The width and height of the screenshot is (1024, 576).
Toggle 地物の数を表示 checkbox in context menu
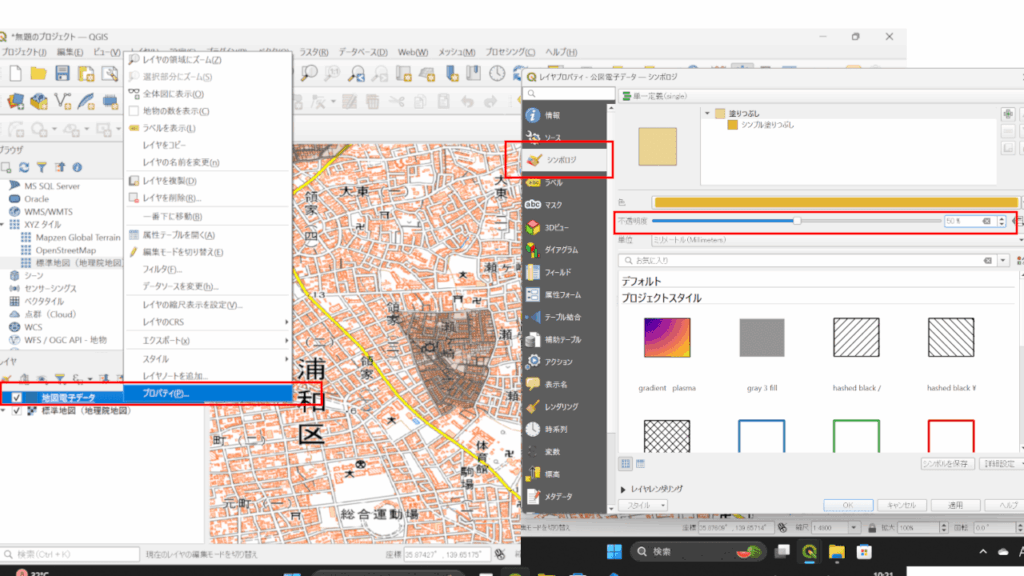(x=134, y=111)
